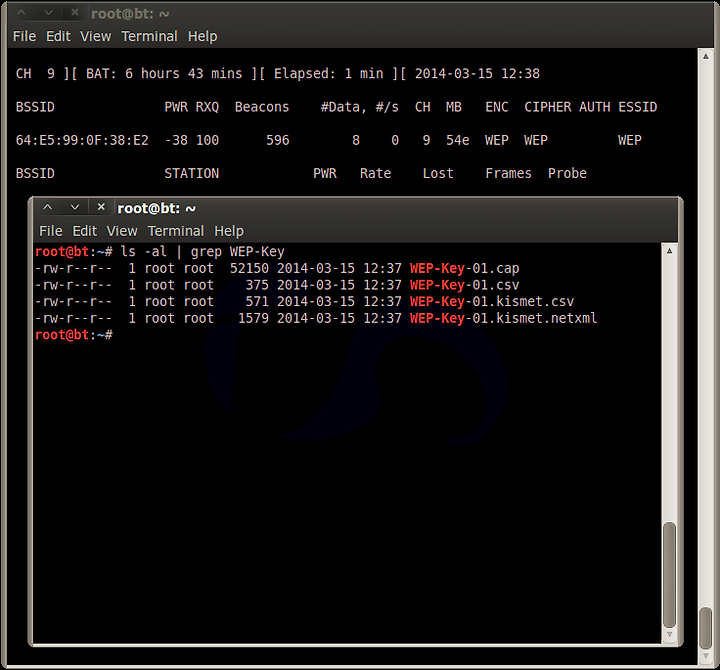720x670 pixels.
Task: Click file size 375
Action: point(257,285)
